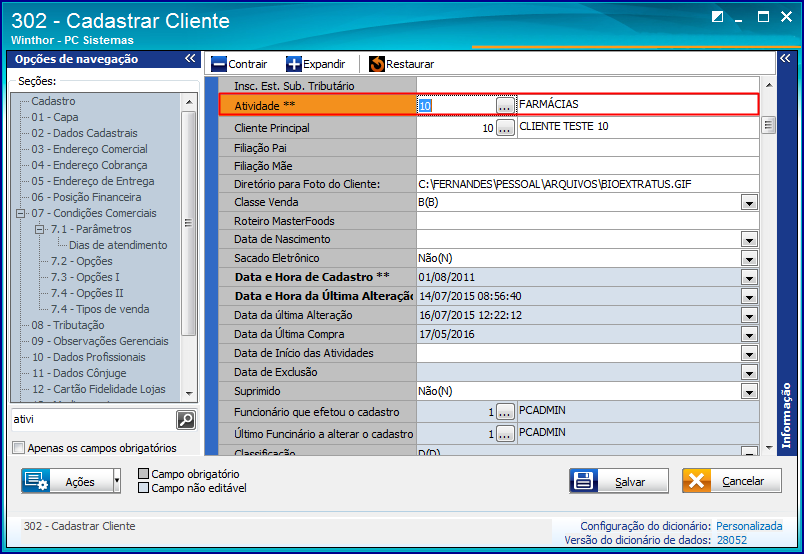Select the Cadastro tree root
The height and width of the screenshot is (554, 804).
(53, 101)
